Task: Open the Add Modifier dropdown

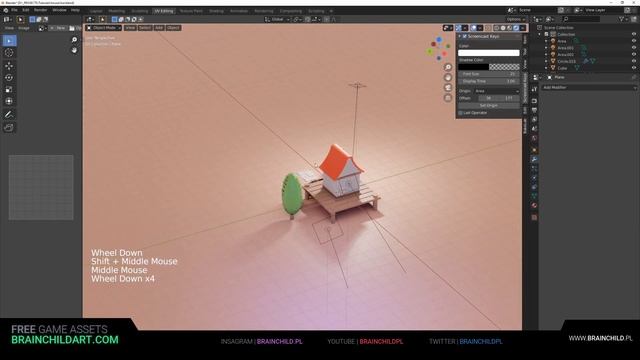Action: pyautogui.click(x=589, y=87)
